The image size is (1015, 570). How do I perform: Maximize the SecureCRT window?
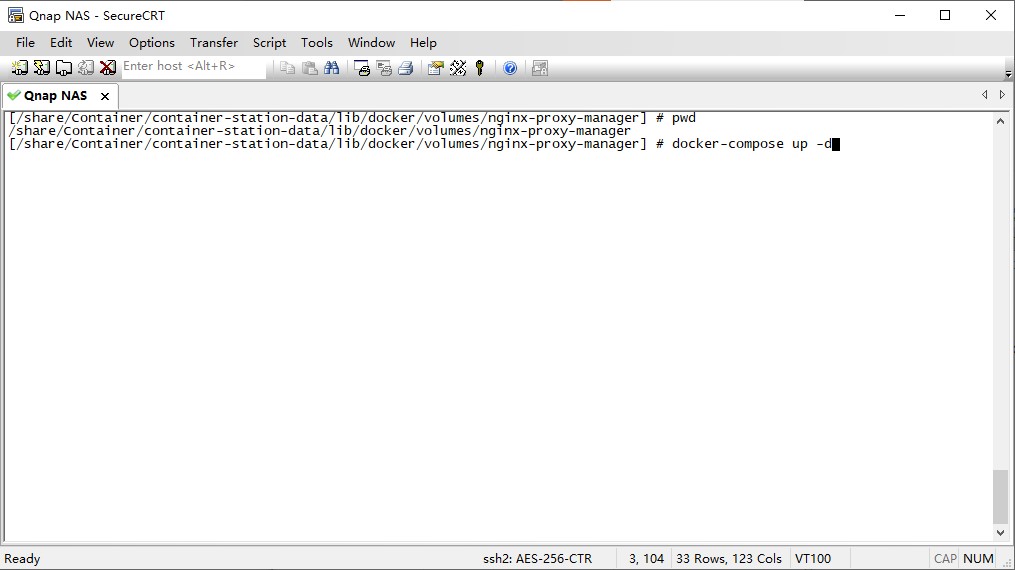945,15
